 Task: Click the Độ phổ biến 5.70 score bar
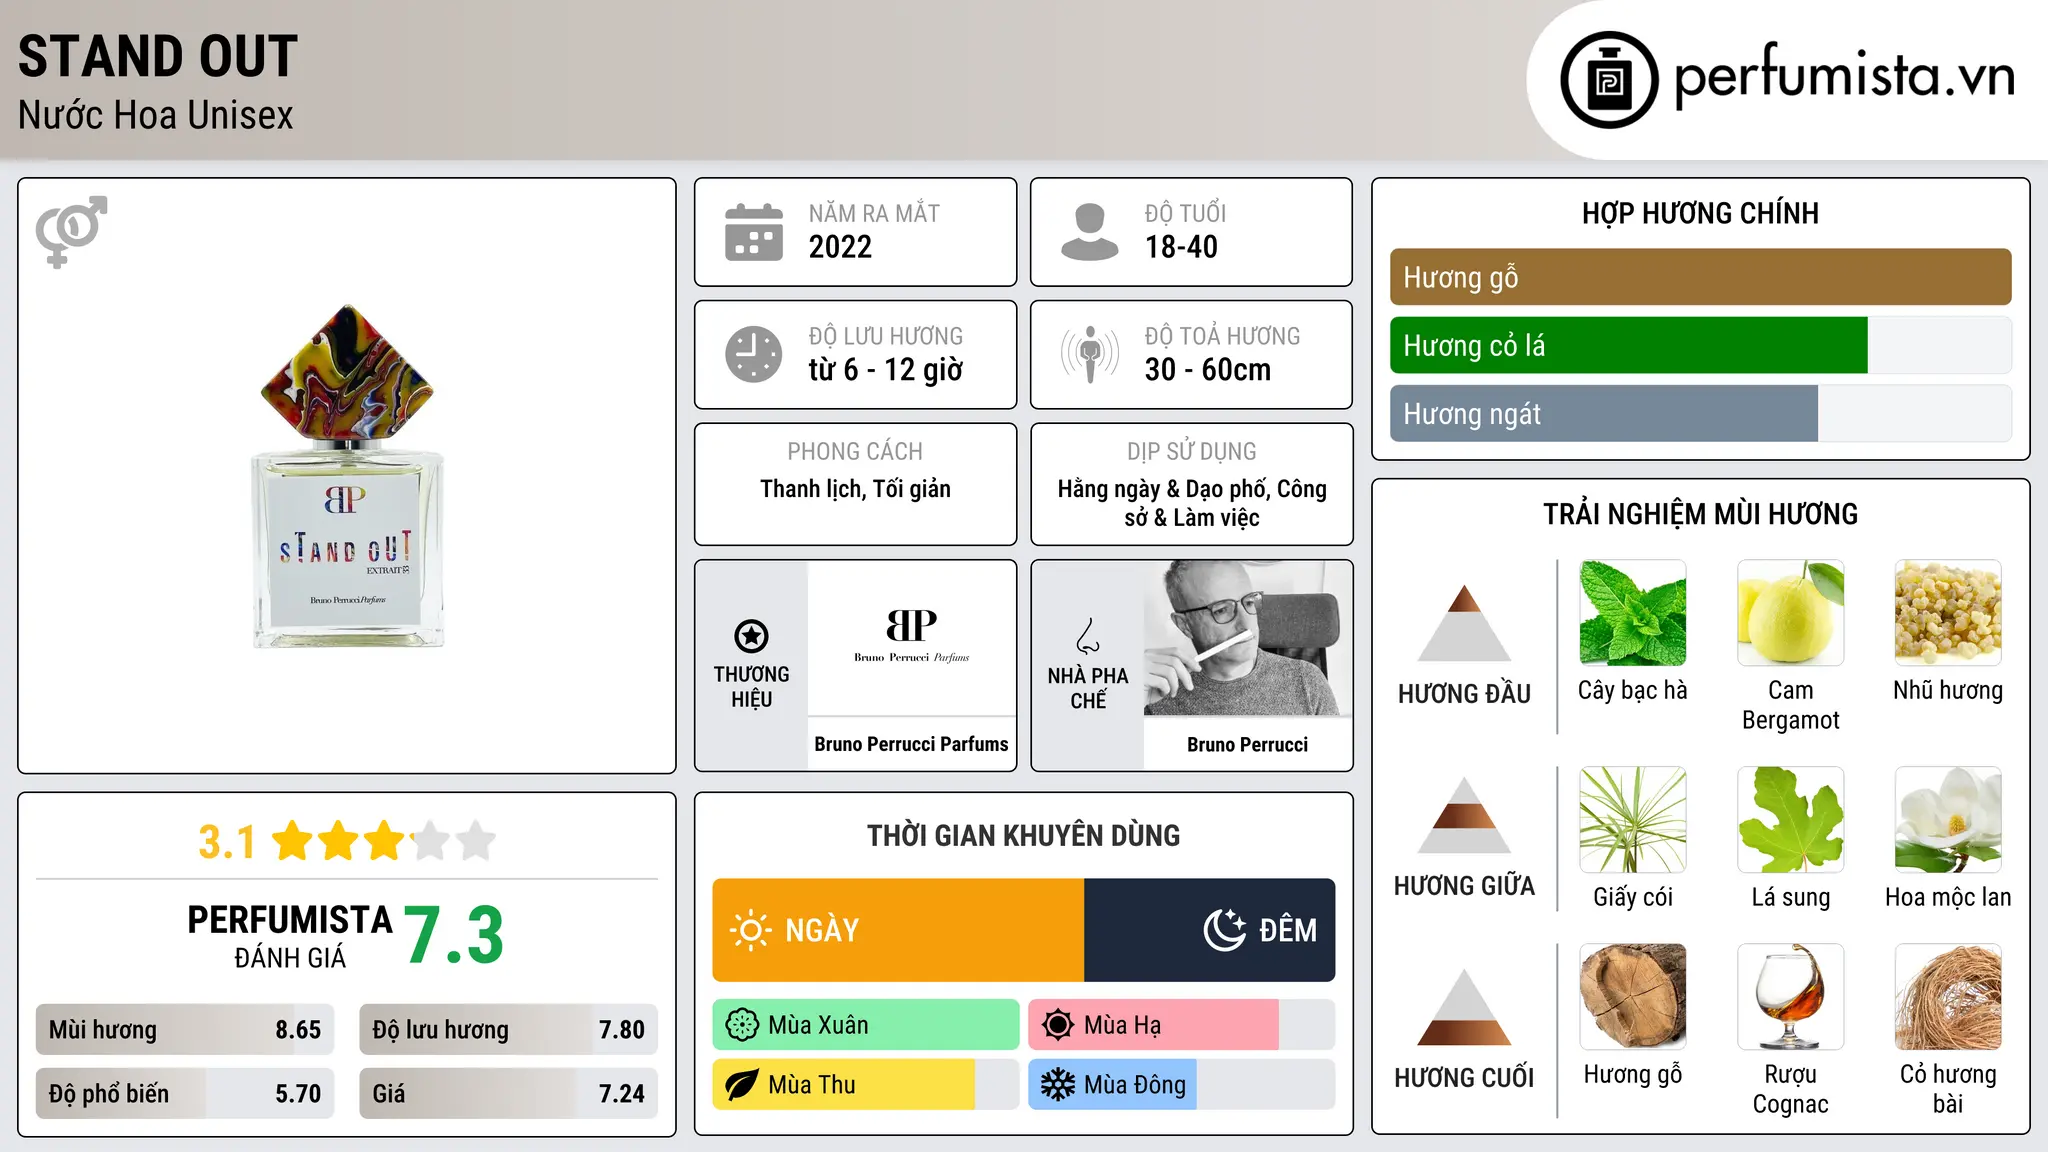(185, 1094)
